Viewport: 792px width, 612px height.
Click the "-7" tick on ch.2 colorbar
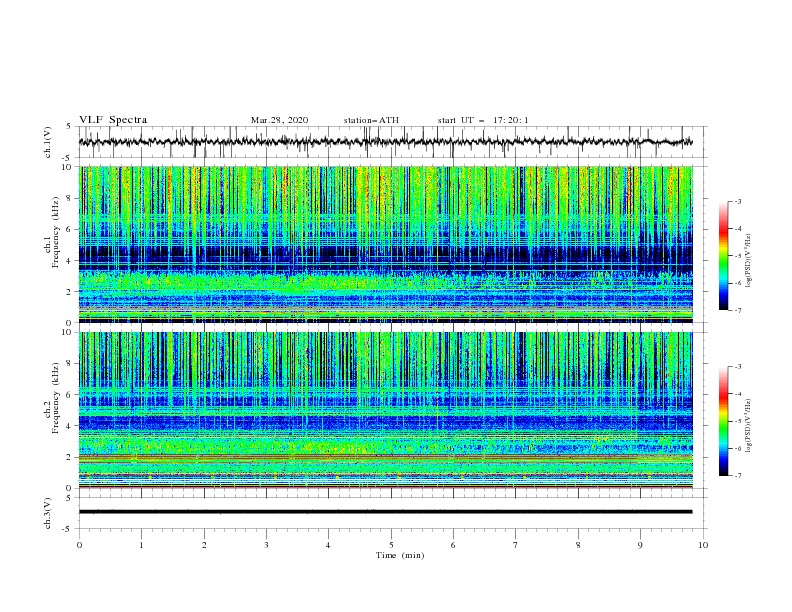pos(738,475)
